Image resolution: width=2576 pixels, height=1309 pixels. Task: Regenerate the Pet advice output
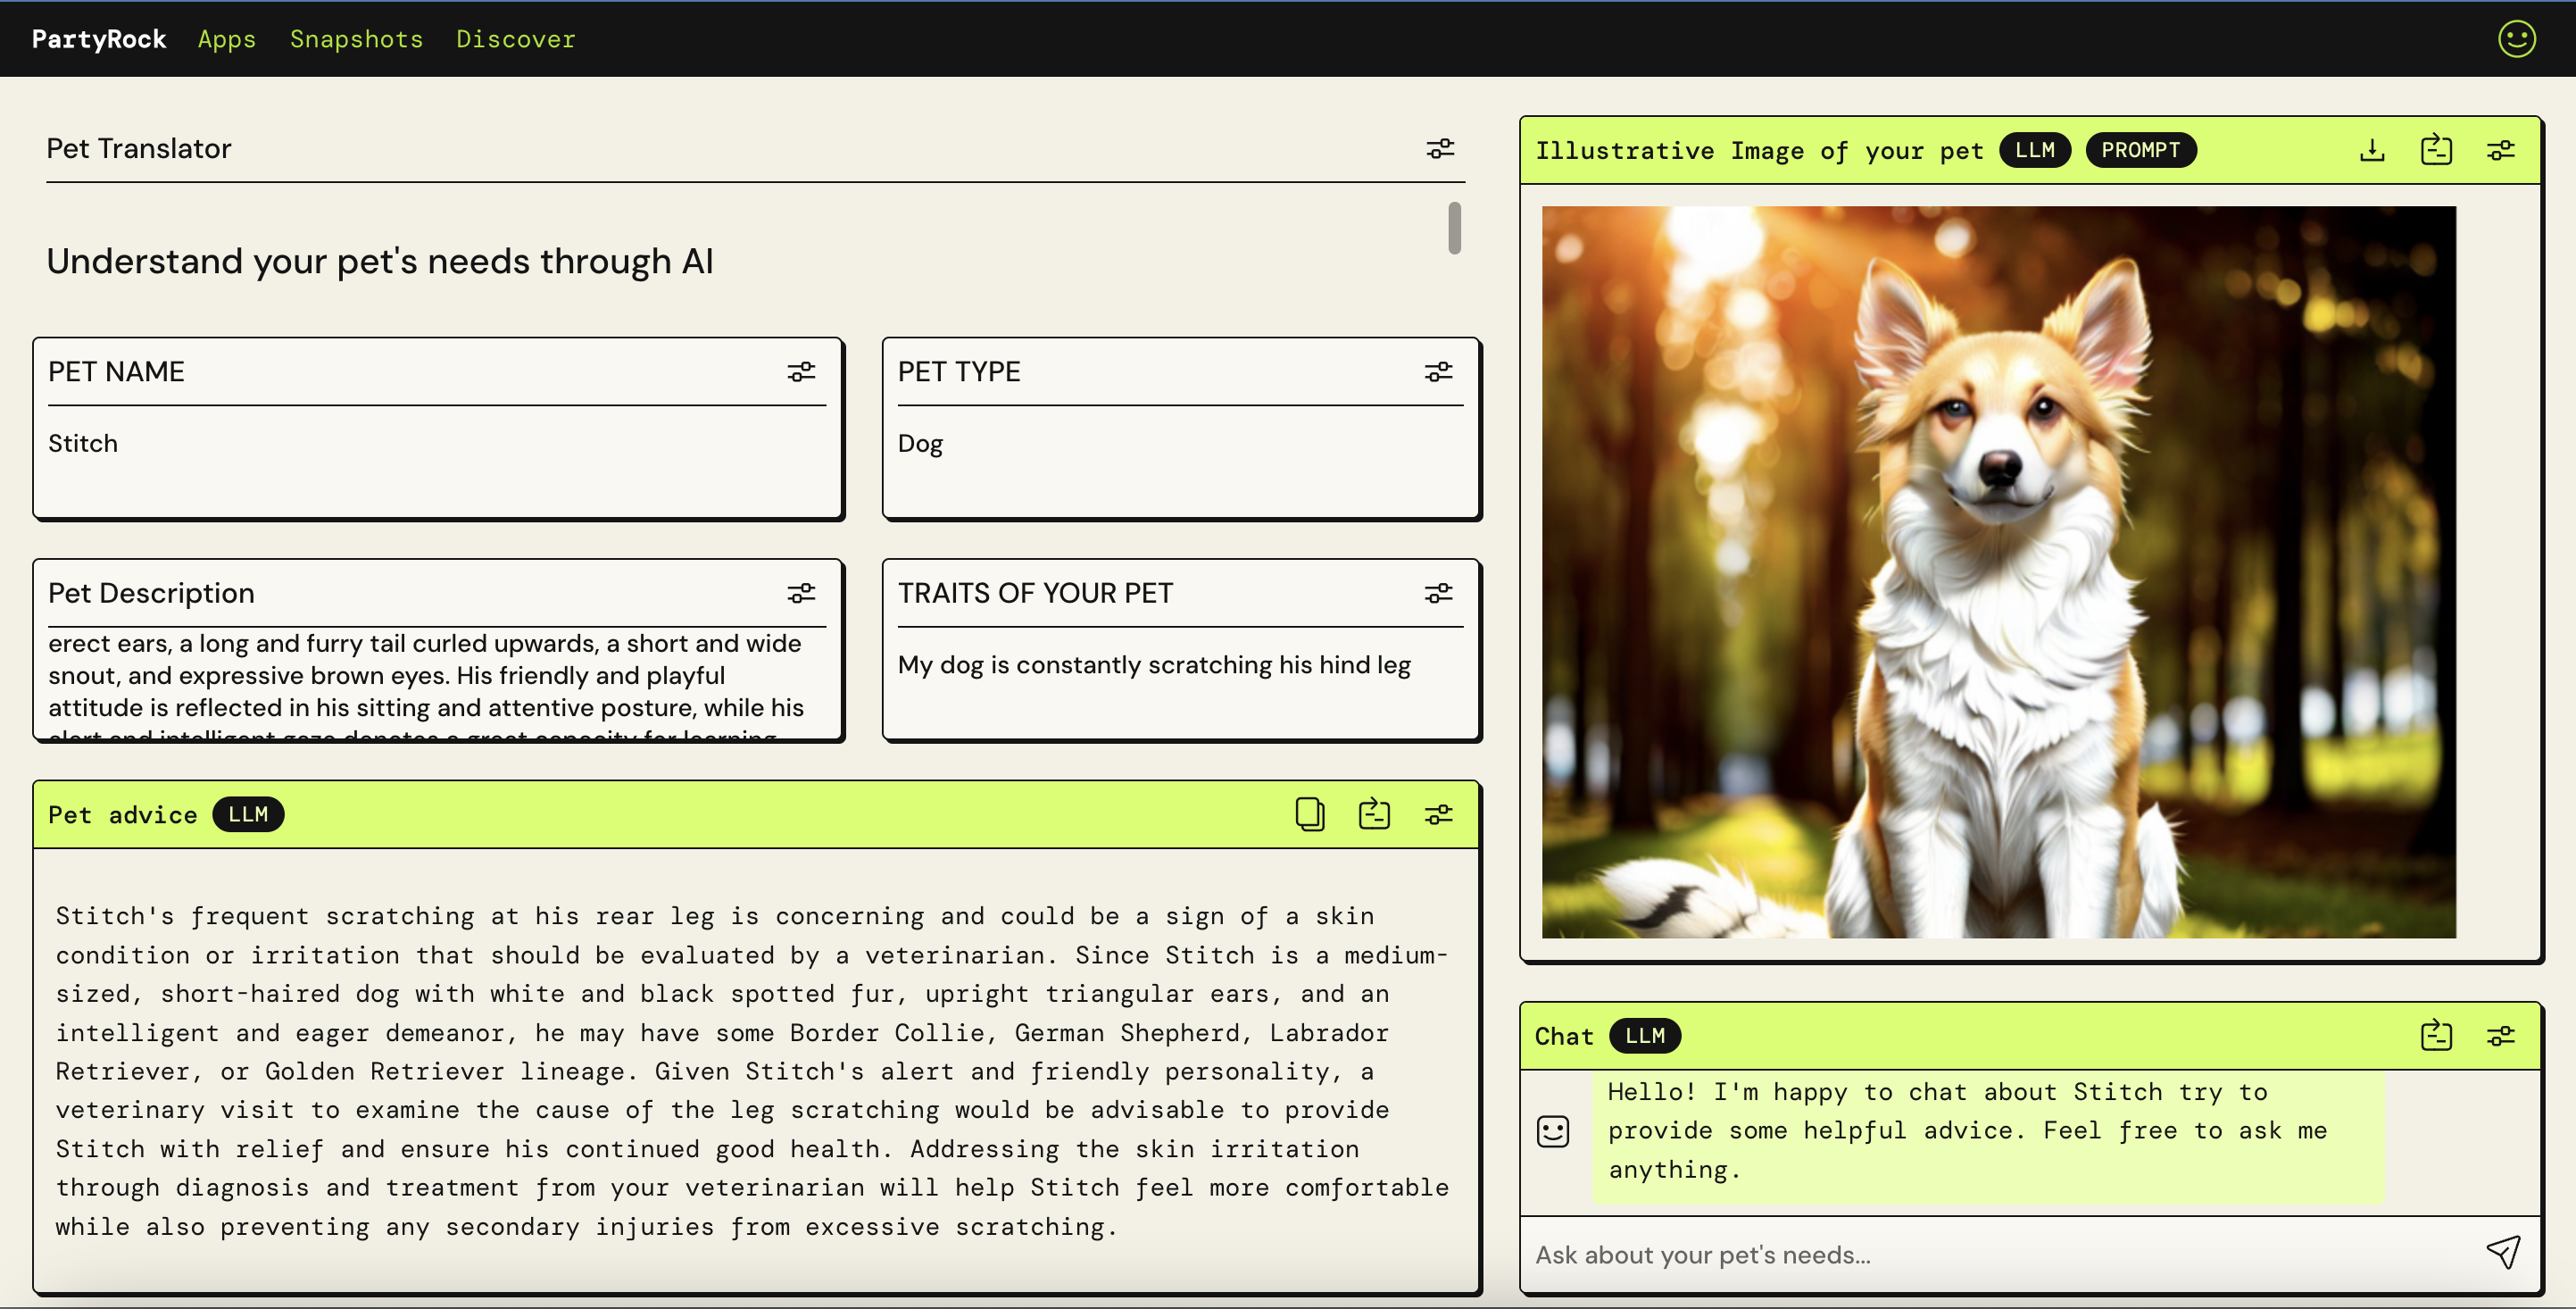[x=1374, y=814]
